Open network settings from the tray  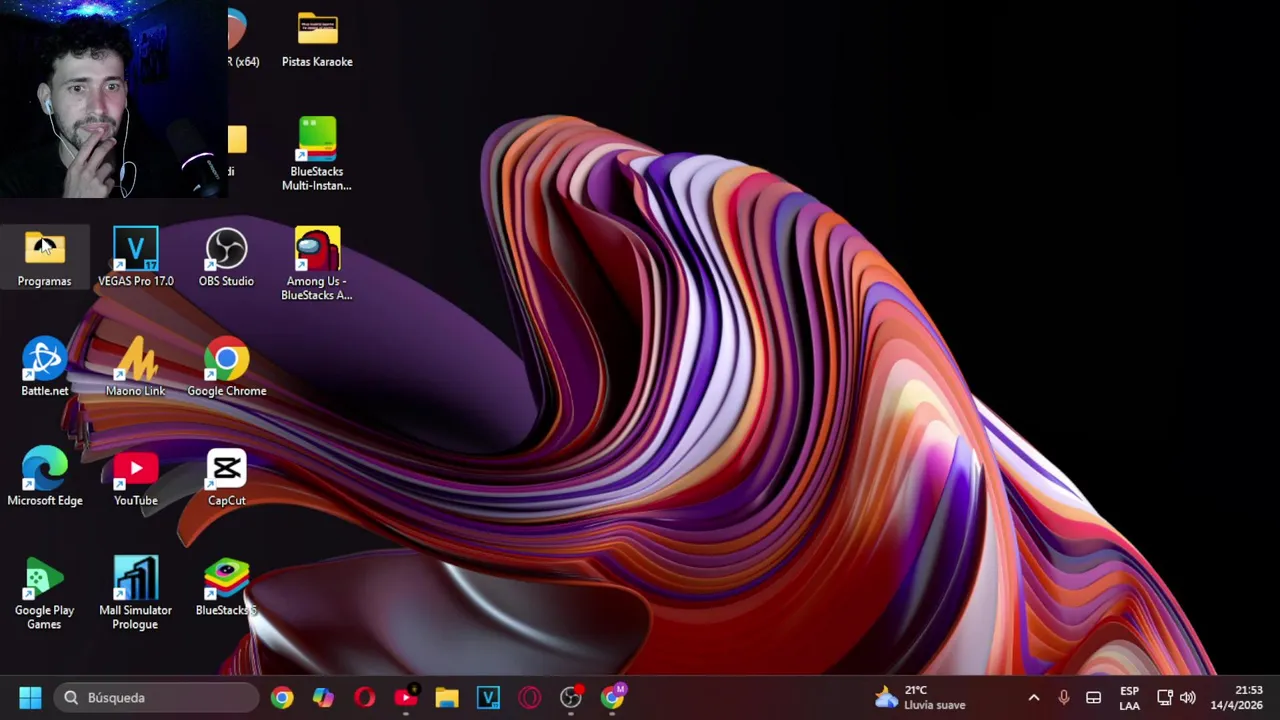pyautogui.click(x=1165, y=697)
